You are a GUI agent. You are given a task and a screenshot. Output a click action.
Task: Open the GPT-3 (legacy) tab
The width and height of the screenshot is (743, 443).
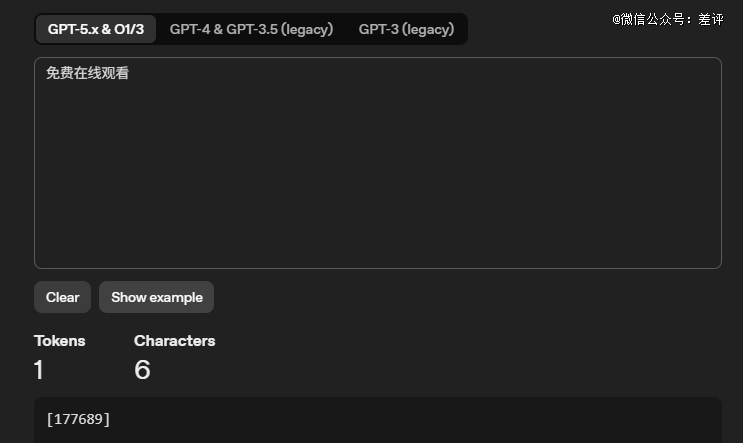(406, 29)
